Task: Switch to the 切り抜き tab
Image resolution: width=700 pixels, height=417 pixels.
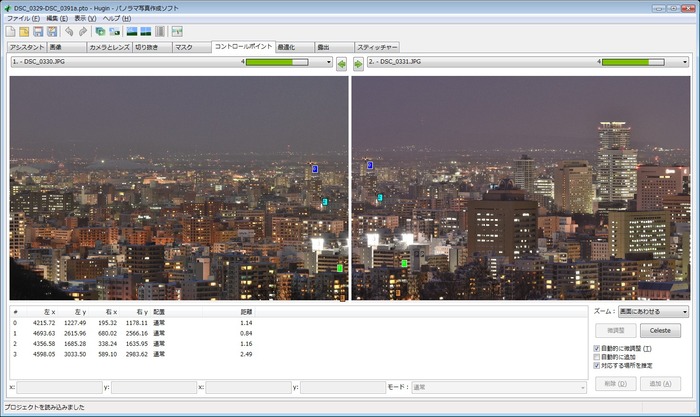Action: coord(152,47)
